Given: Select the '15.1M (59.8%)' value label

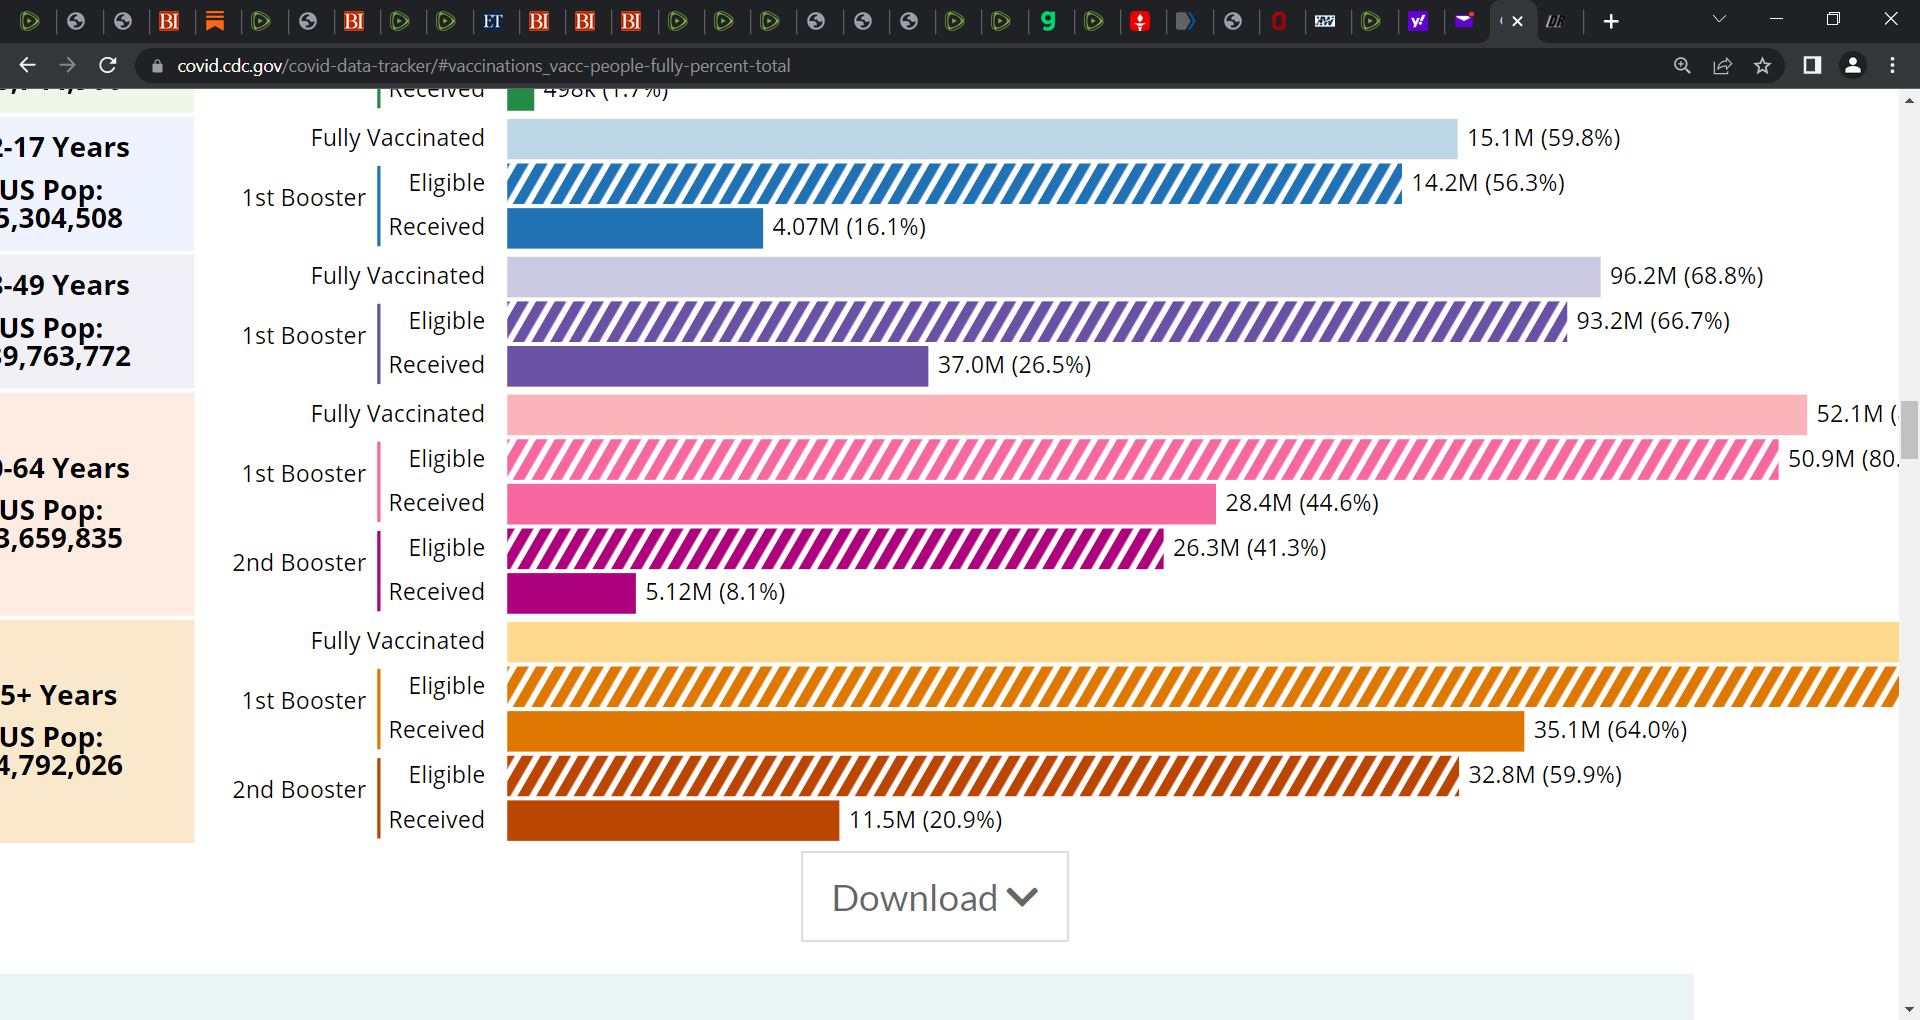Looking at the screenshot, I should pyautogui.click(x=1543, y=138).
